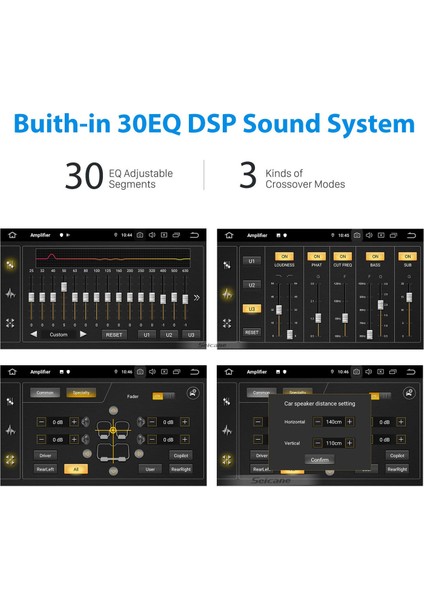Open recent apps icon in the 10:44 equalizer screen
Viewport: 424px width, 600px height.
coord(176,235)
